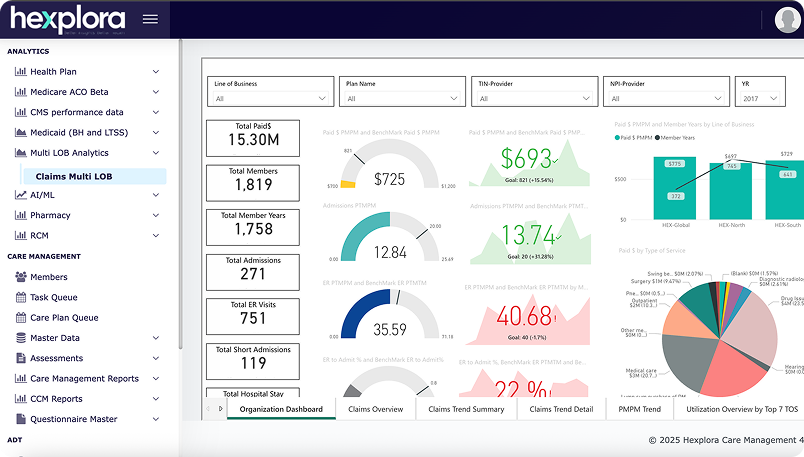Click the Total Admissions card
Image resolution: width=804 pixels, height=457 pixels.
click(x=253, y=267)
